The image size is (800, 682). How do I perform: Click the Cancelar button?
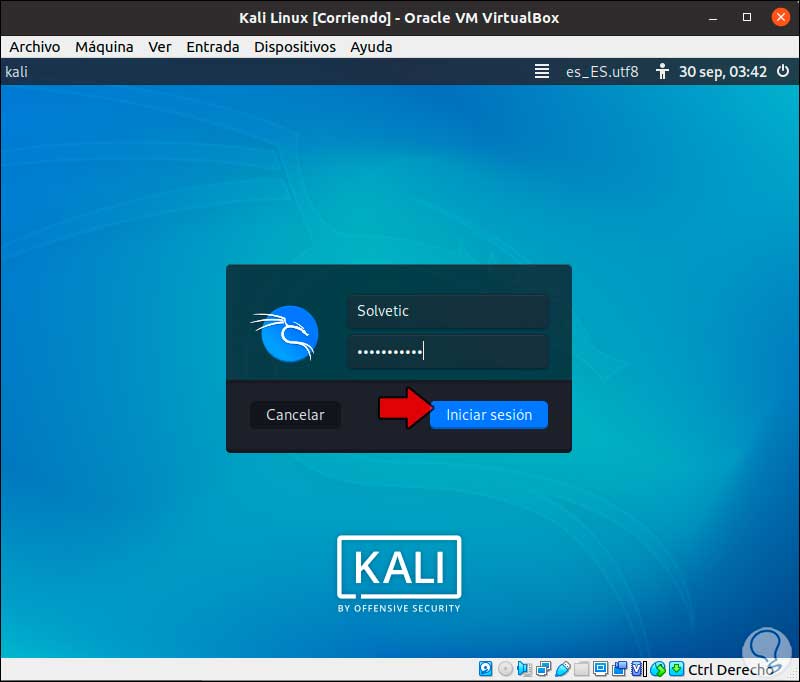pyautogui.click(x=295, y=415)
